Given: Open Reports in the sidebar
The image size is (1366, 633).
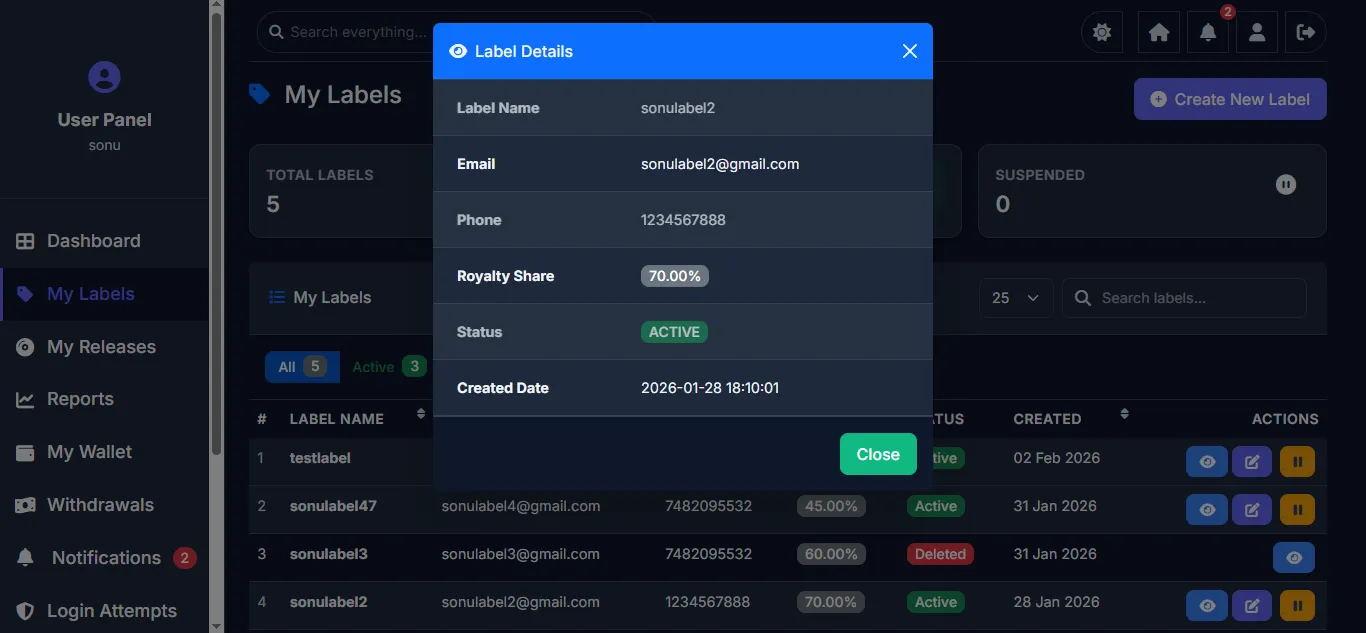Looking at the screenshot, I should click(x=104, y=399).
